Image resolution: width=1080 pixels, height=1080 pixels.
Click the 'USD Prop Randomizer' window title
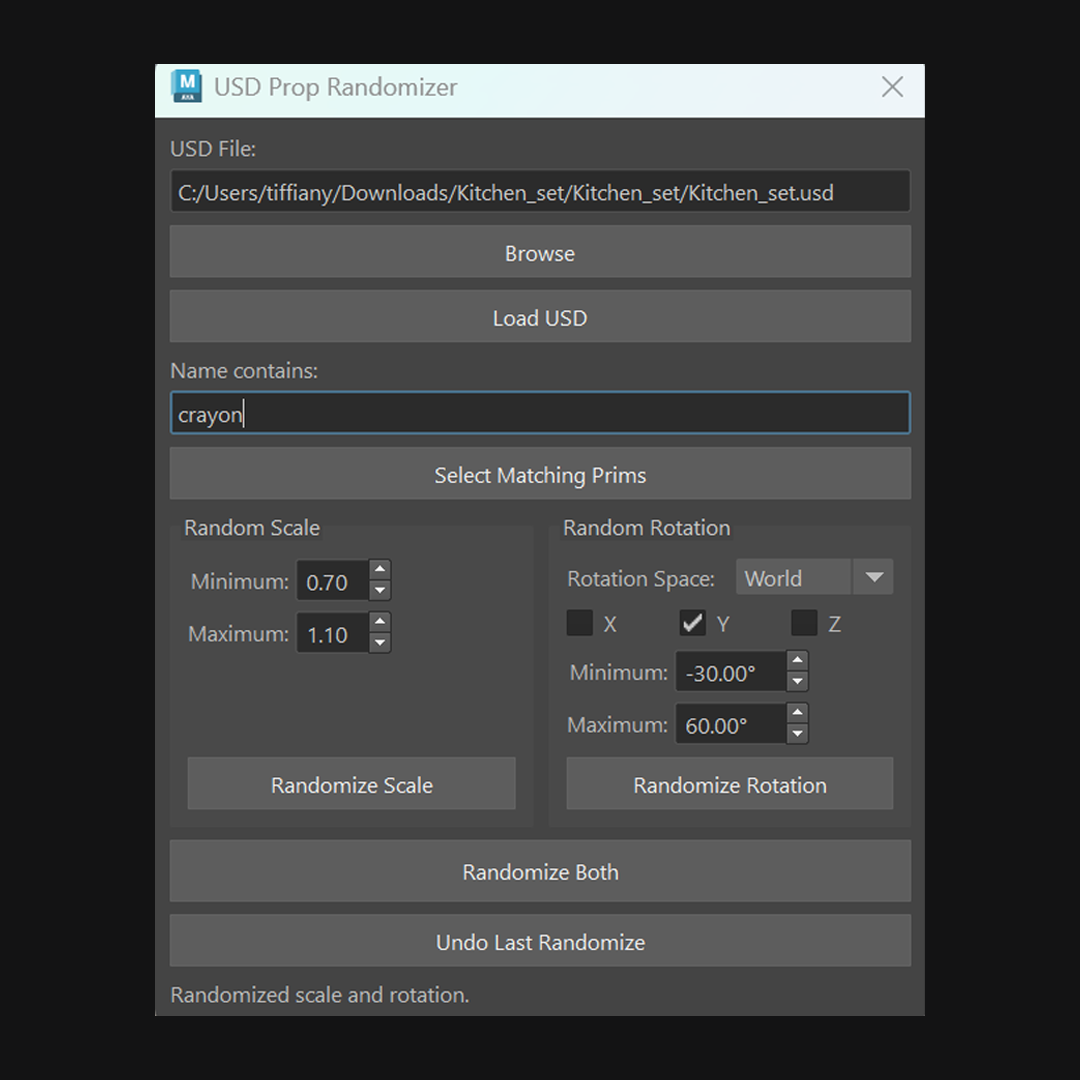(x=335, y=87)
